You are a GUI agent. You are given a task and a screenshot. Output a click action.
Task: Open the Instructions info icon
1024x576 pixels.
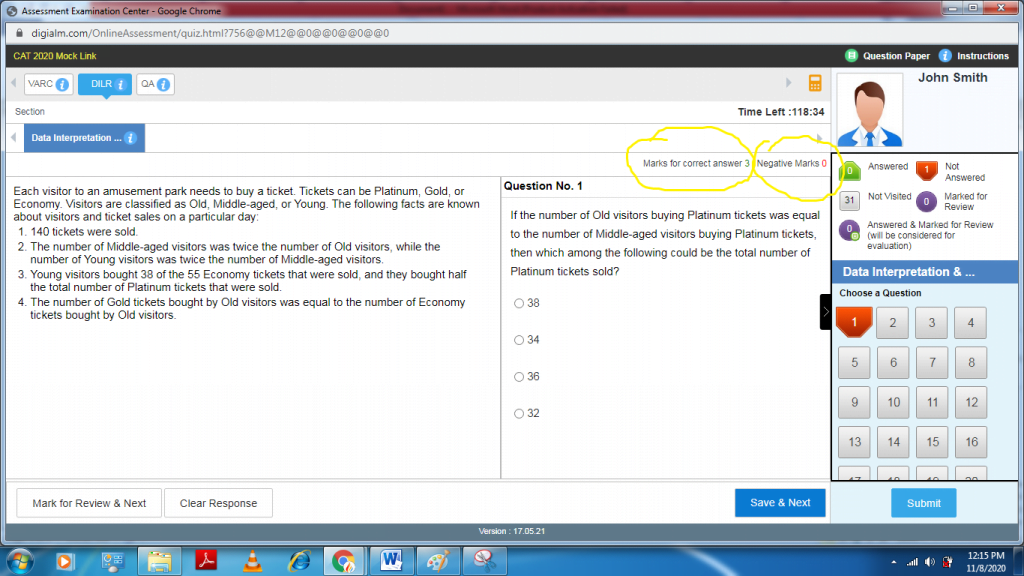[x=945, y=56]
